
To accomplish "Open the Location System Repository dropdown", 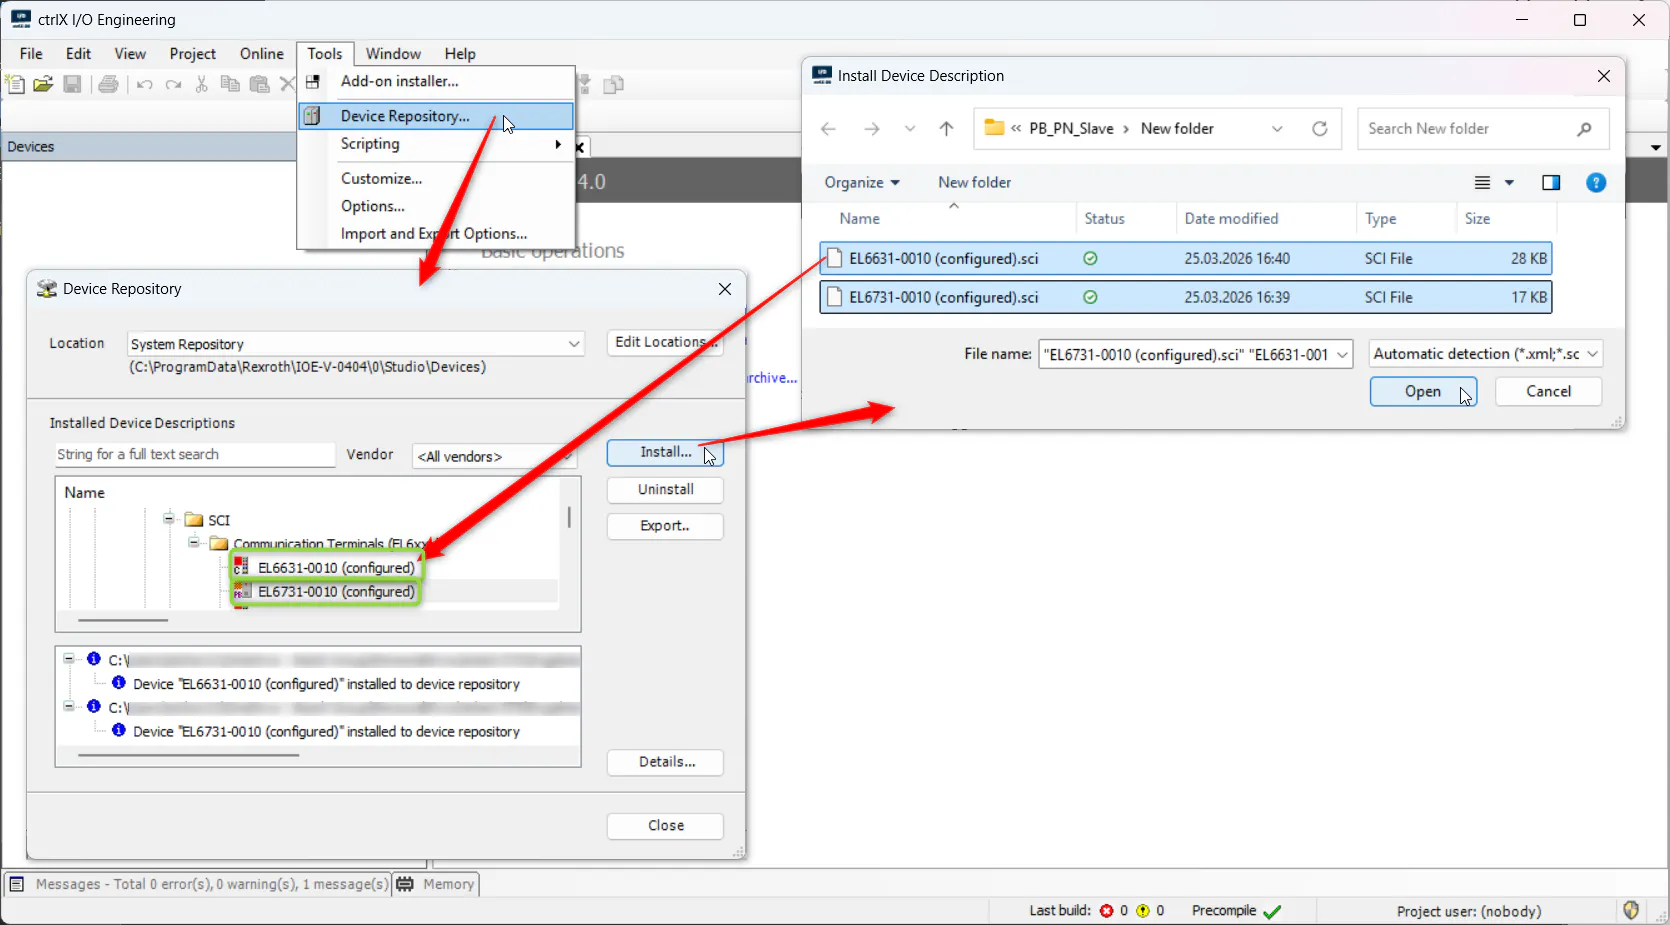I will coord(574,344).
